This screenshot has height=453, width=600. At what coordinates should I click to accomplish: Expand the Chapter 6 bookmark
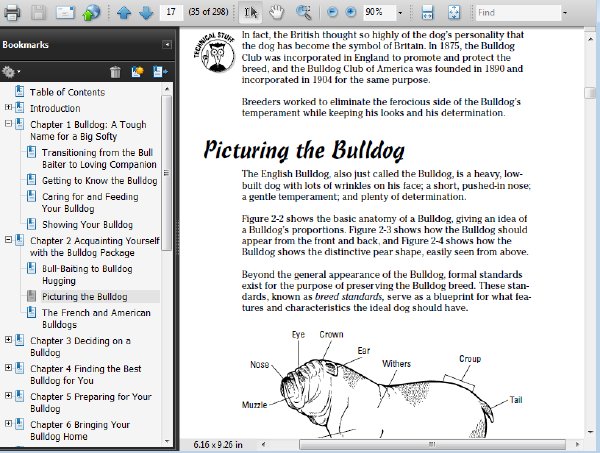[8, 424]
